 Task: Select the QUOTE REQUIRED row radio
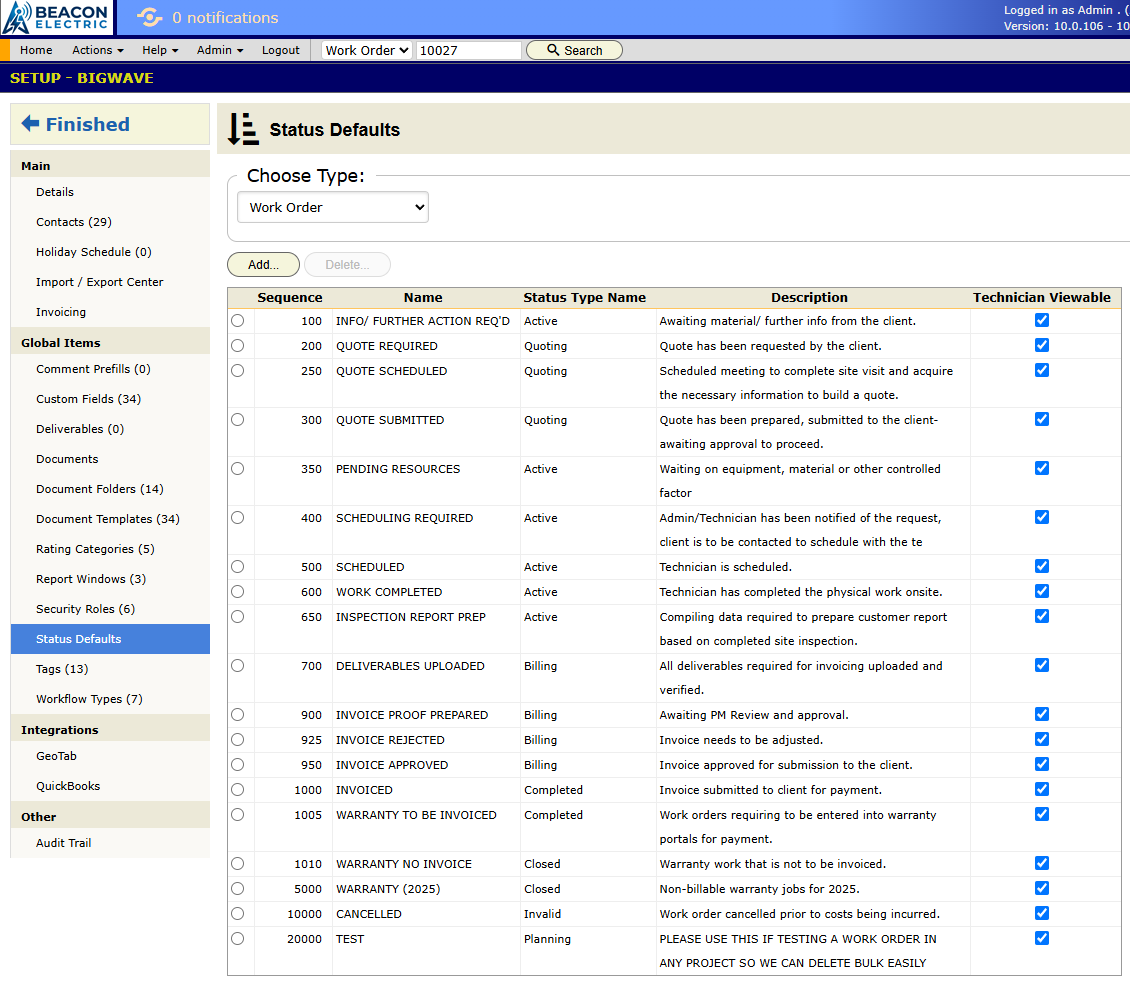pyautogui.click(x=238, y=346)
